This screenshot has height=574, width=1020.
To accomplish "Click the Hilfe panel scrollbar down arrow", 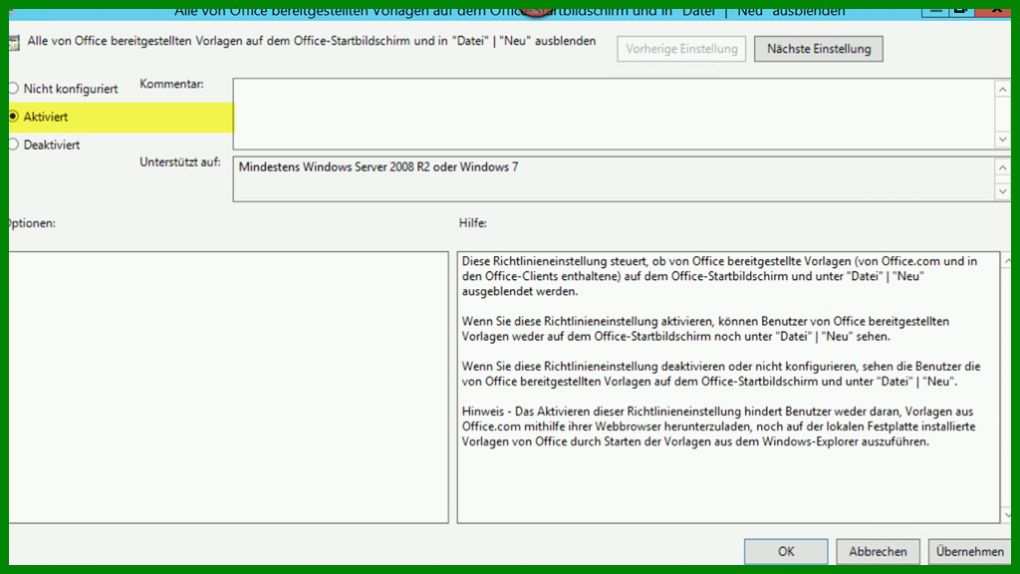I will 1006,515.
